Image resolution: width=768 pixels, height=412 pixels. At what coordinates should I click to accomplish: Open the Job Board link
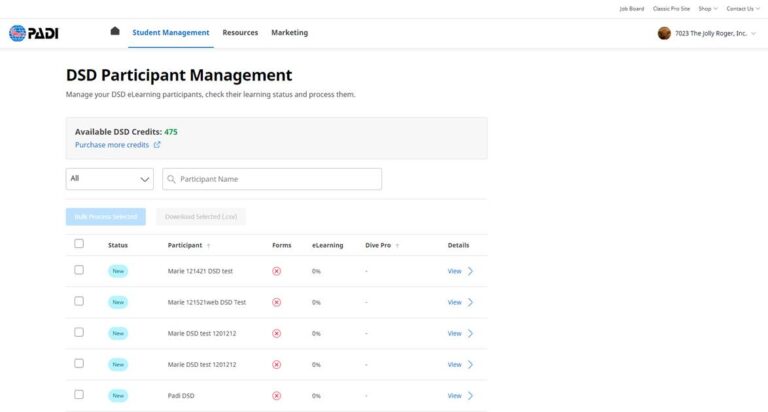[632, 8]
